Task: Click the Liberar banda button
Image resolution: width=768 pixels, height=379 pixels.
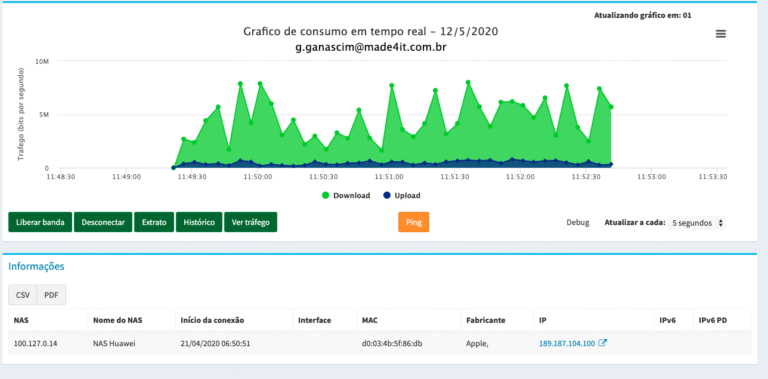Action: point(40,222)
